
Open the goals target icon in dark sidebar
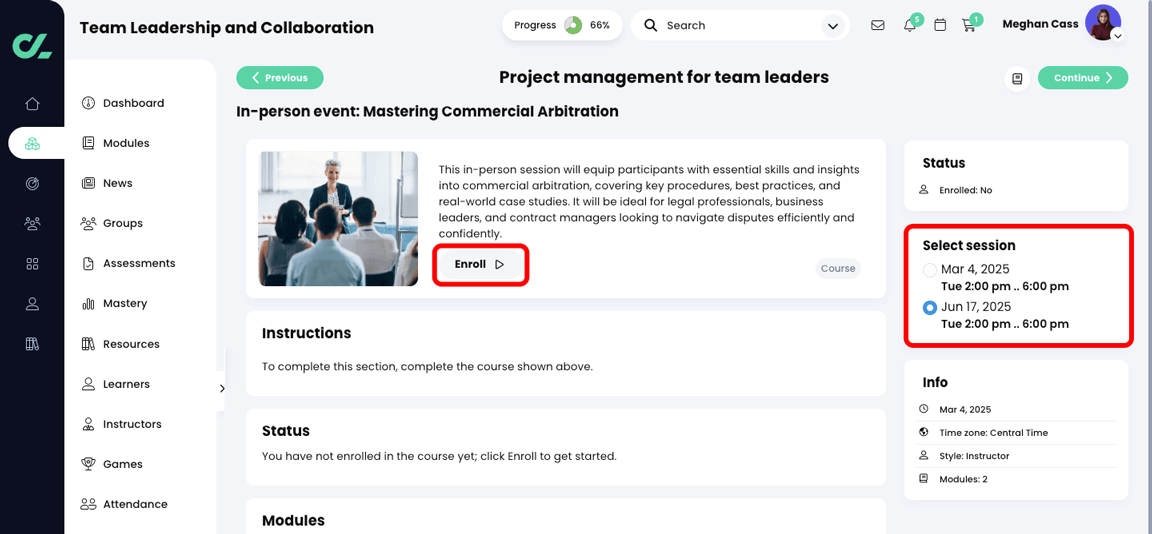pyautogui.click(x=32, y=184)
